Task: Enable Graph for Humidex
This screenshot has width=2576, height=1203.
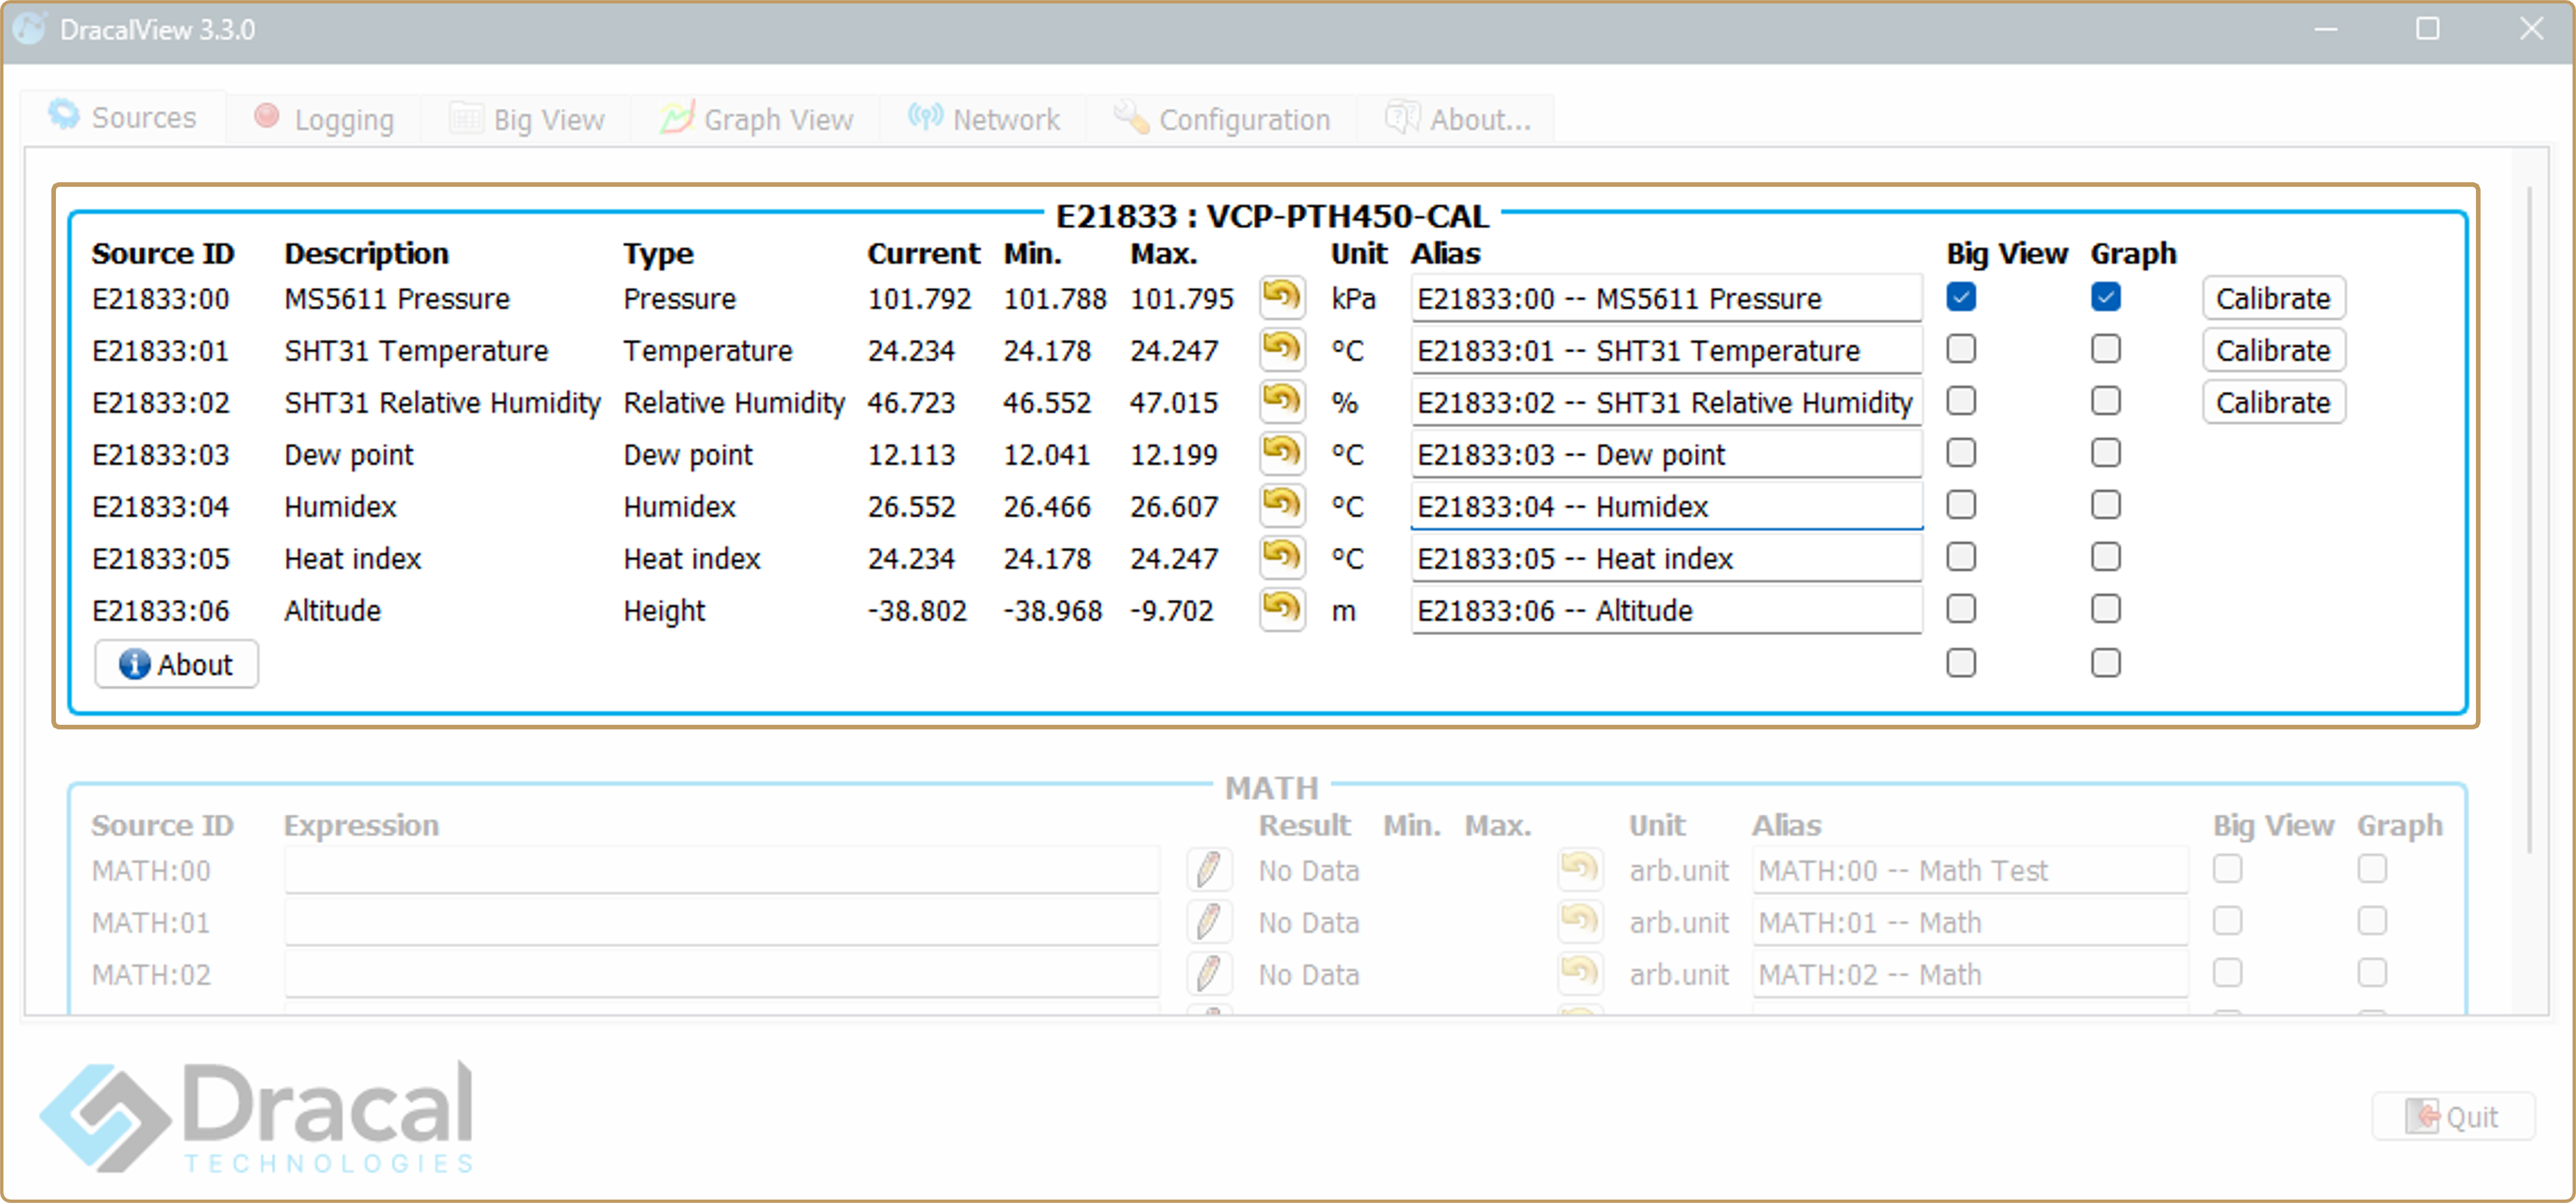Action: pos(2105,505)
